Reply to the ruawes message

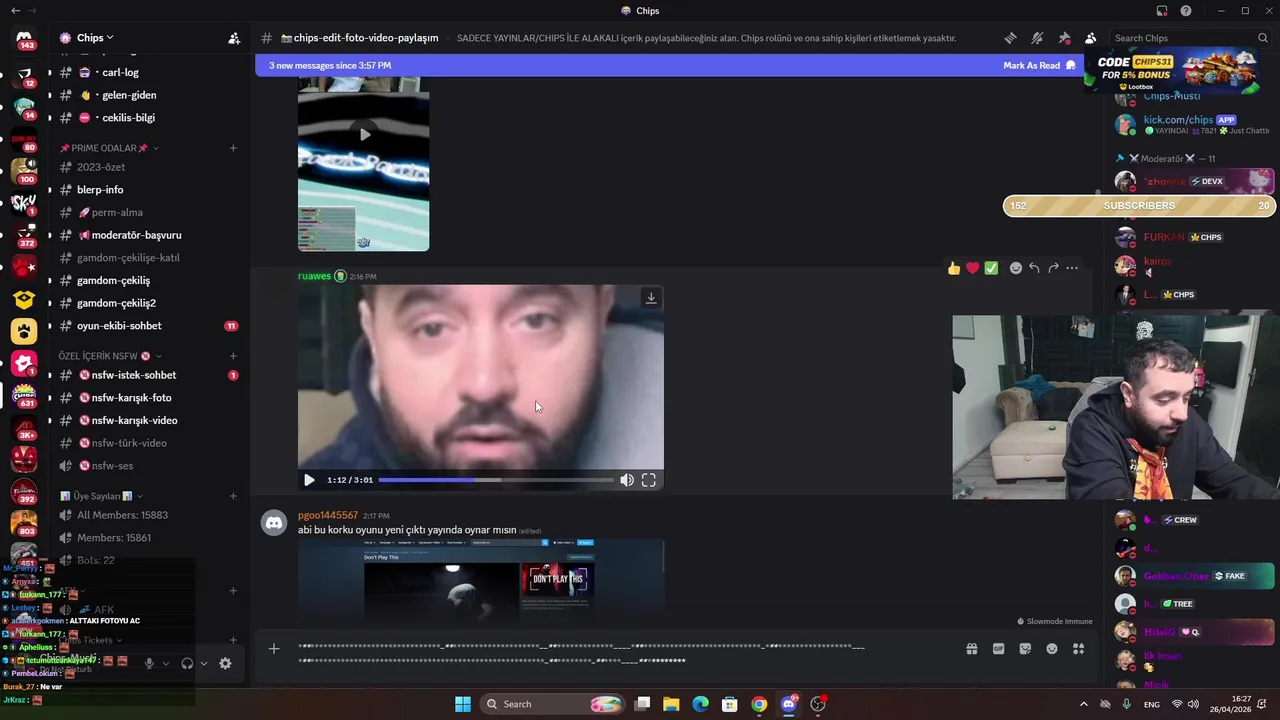point(1034,268)
